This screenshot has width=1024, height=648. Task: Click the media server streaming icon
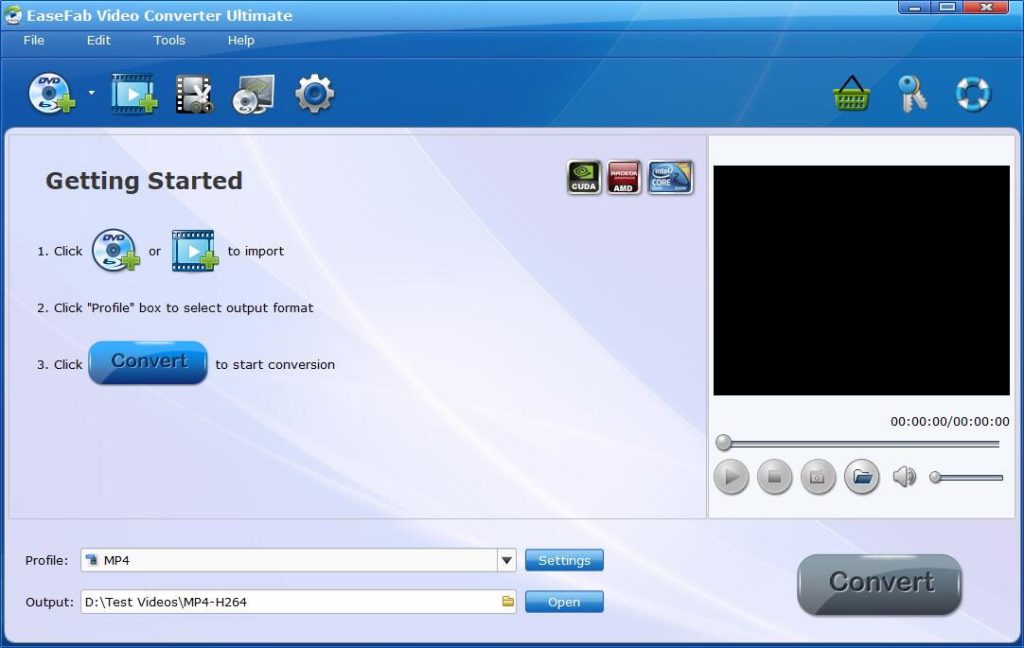(x=253, y=94)
